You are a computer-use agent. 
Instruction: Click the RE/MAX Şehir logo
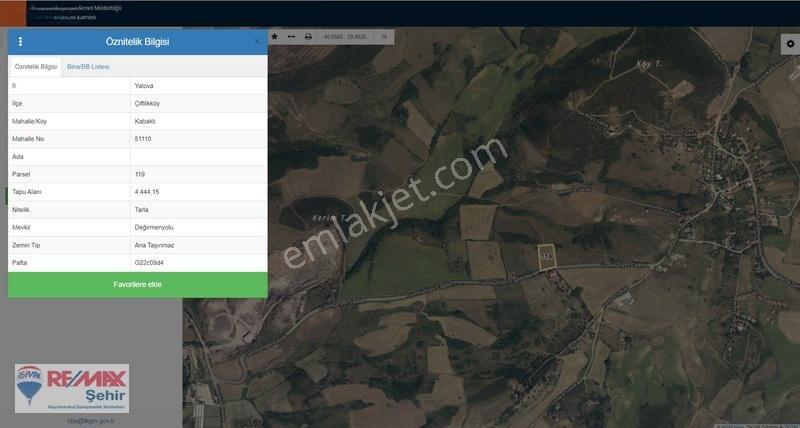pyautogui.click(x=72, y=388)
